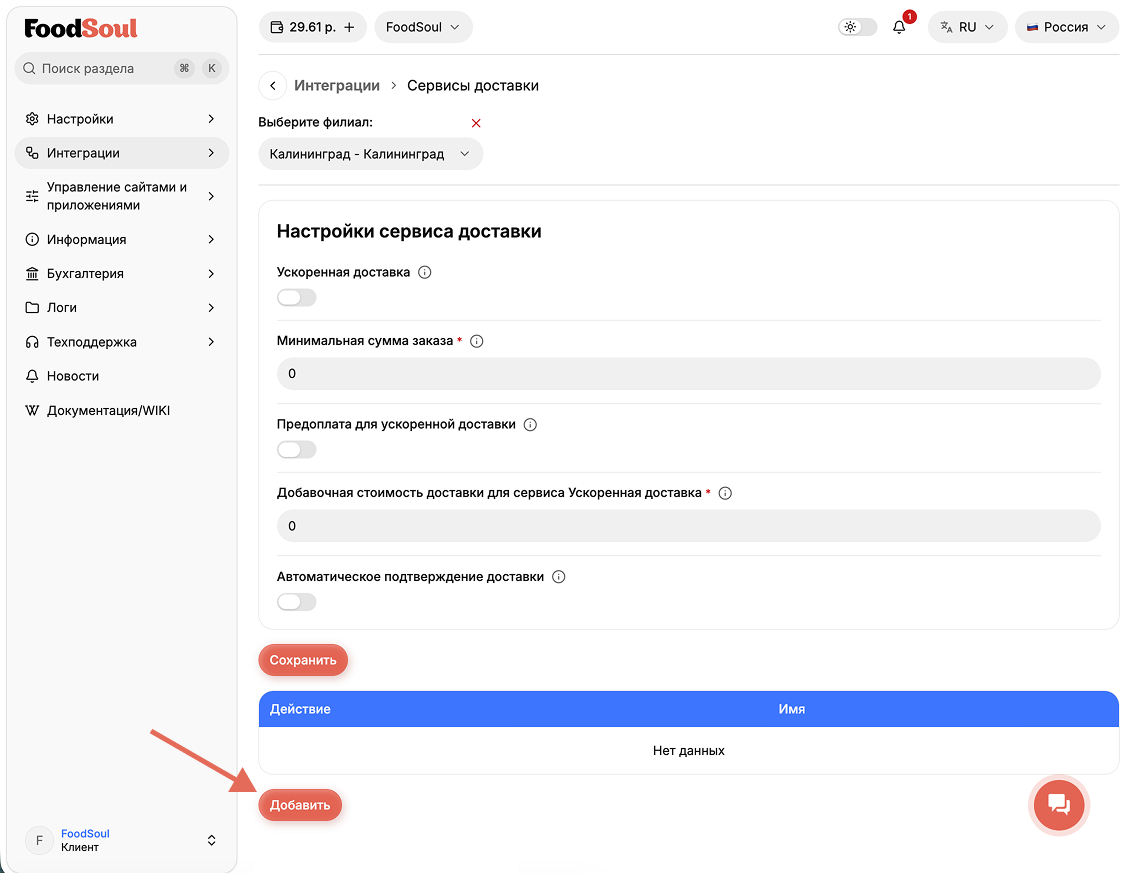Click the FoodSoul Клиент account name

pos(85,841)
